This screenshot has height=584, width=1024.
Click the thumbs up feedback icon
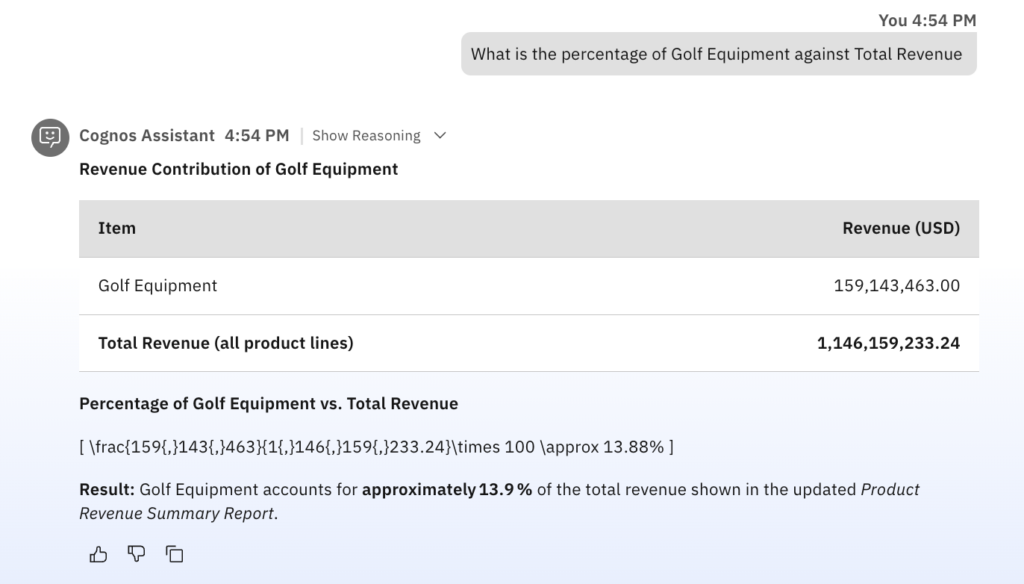98,553
